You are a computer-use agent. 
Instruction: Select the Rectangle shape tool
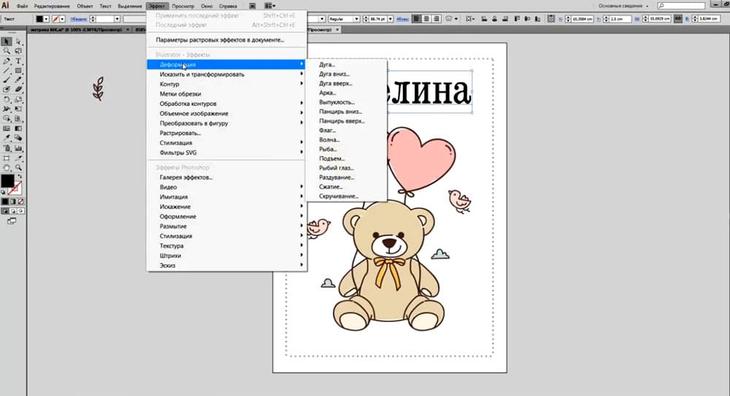18,71
